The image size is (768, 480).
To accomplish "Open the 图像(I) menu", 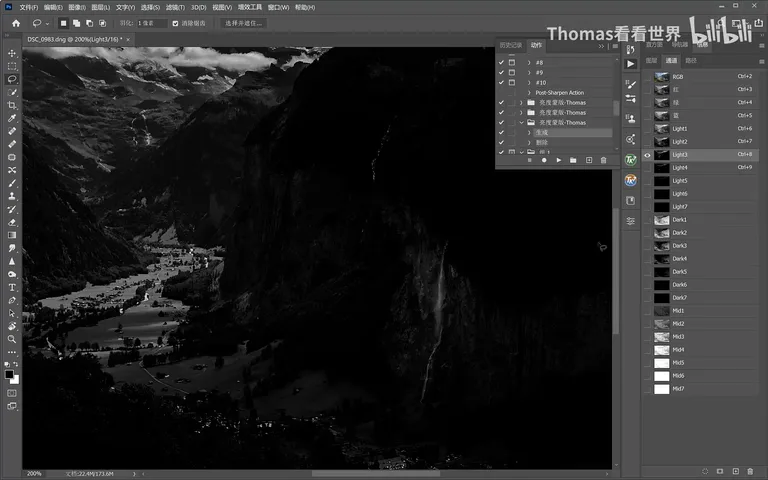I will pyautogui.click(x=76, y=7).
